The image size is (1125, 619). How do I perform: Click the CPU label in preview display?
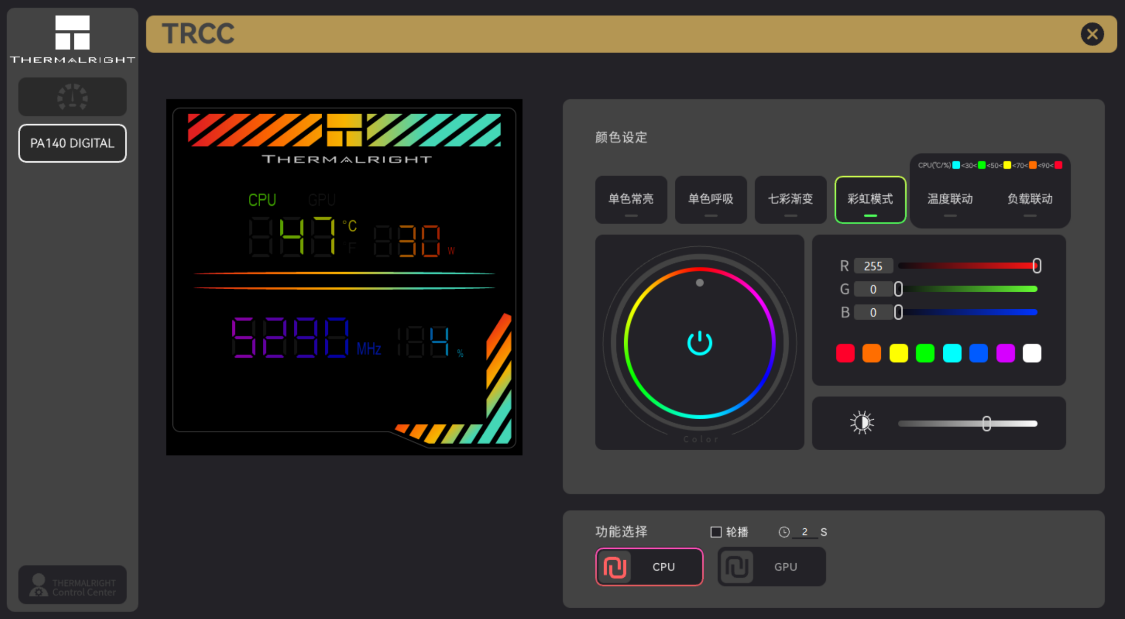coord(262,200)
